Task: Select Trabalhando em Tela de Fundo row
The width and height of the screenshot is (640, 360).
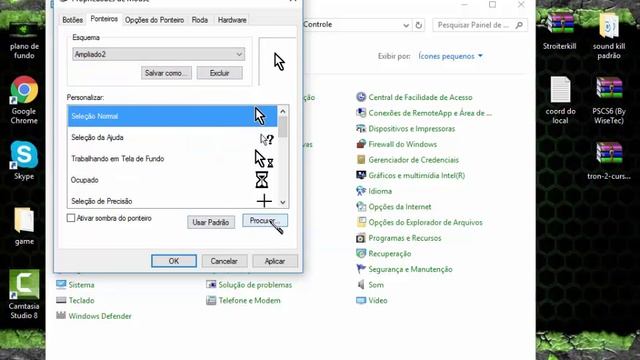Action: pyautogui.click(x=172, y=159)
